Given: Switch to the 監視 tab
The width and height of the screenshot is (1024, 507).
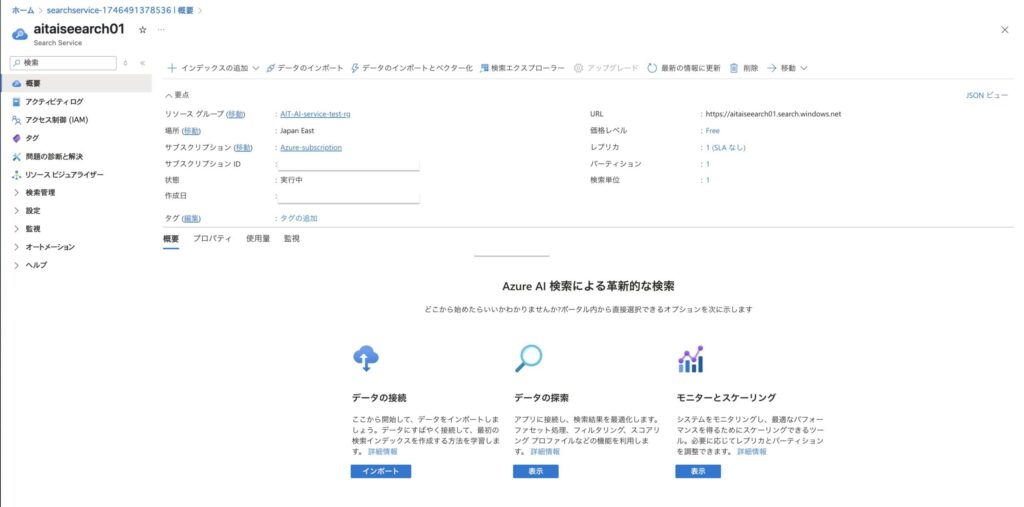Looking at the screenshot, I should 292,239.
